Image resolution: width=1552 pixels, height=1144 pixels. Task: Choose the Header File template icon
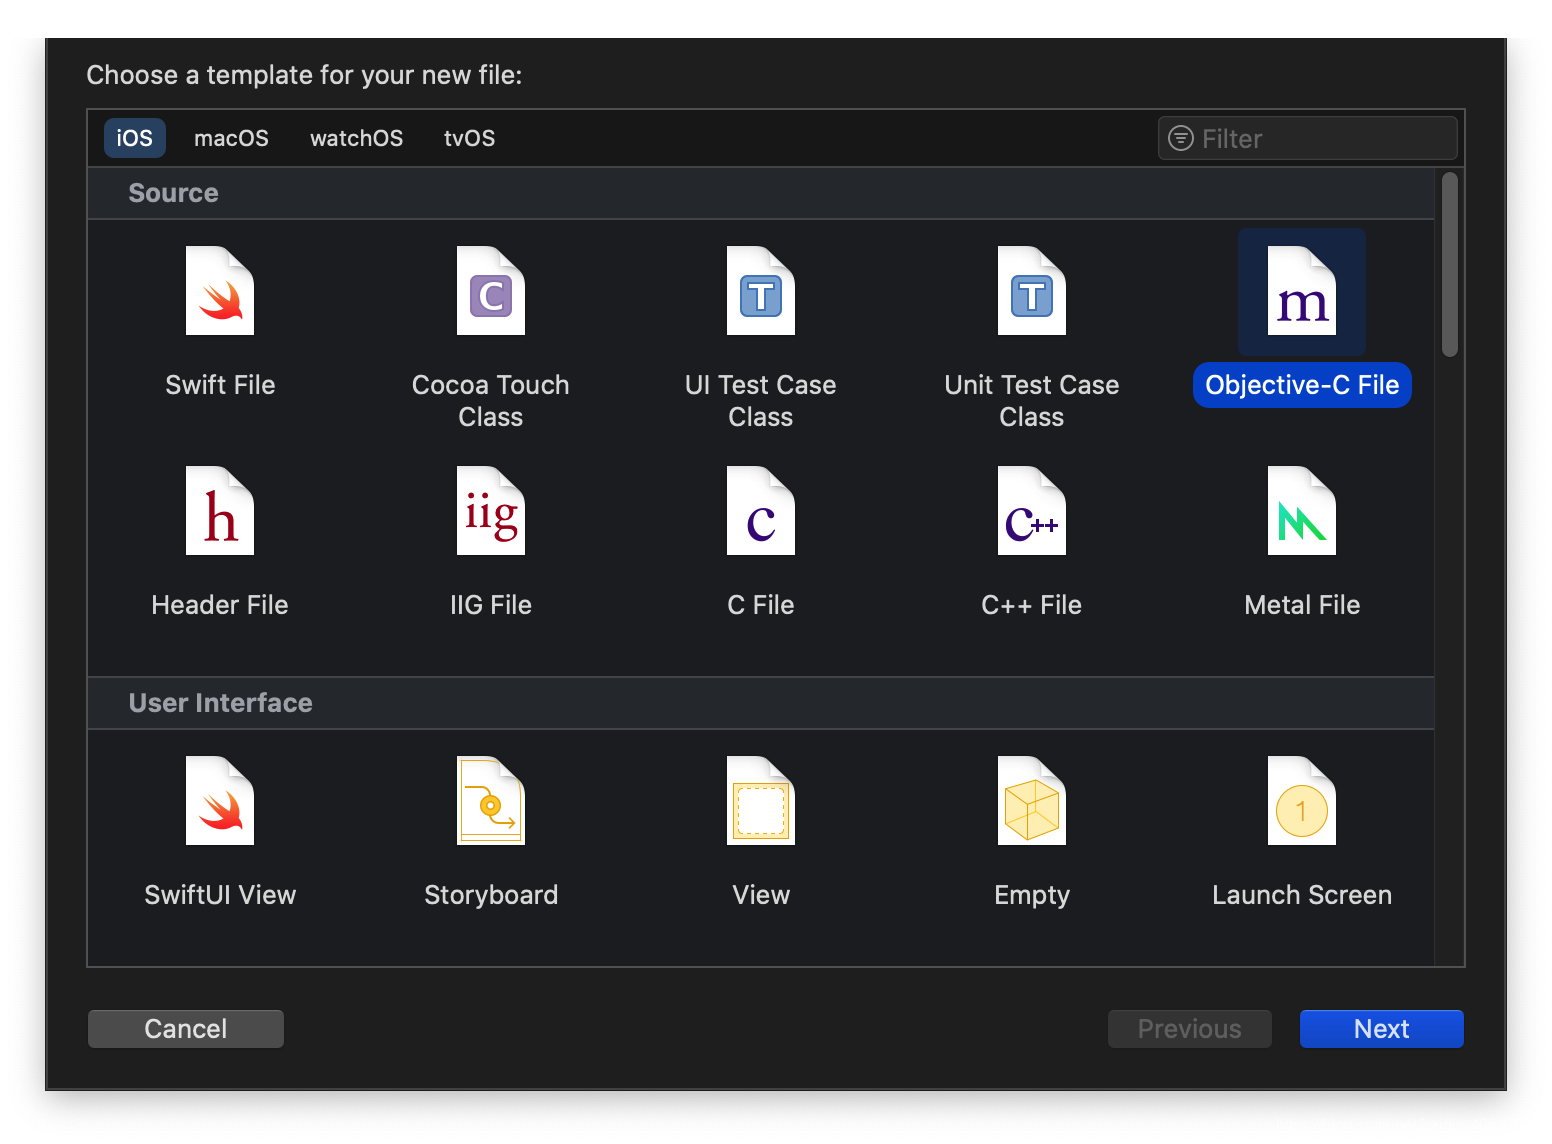point(220,511)
